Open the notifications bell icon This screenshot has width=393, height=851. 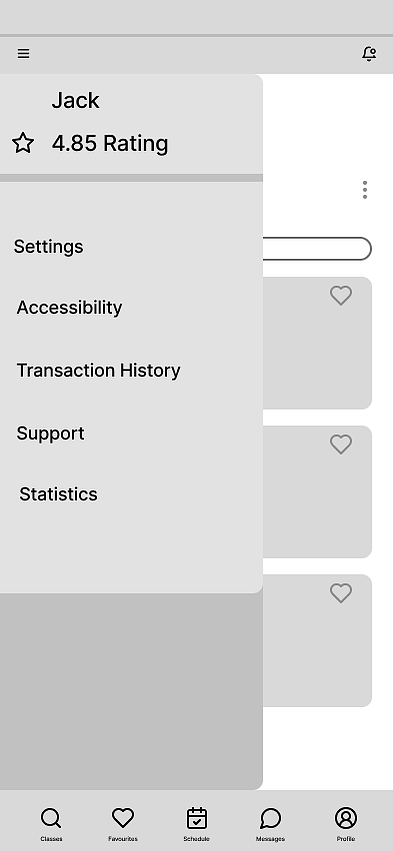click(369, 54)
